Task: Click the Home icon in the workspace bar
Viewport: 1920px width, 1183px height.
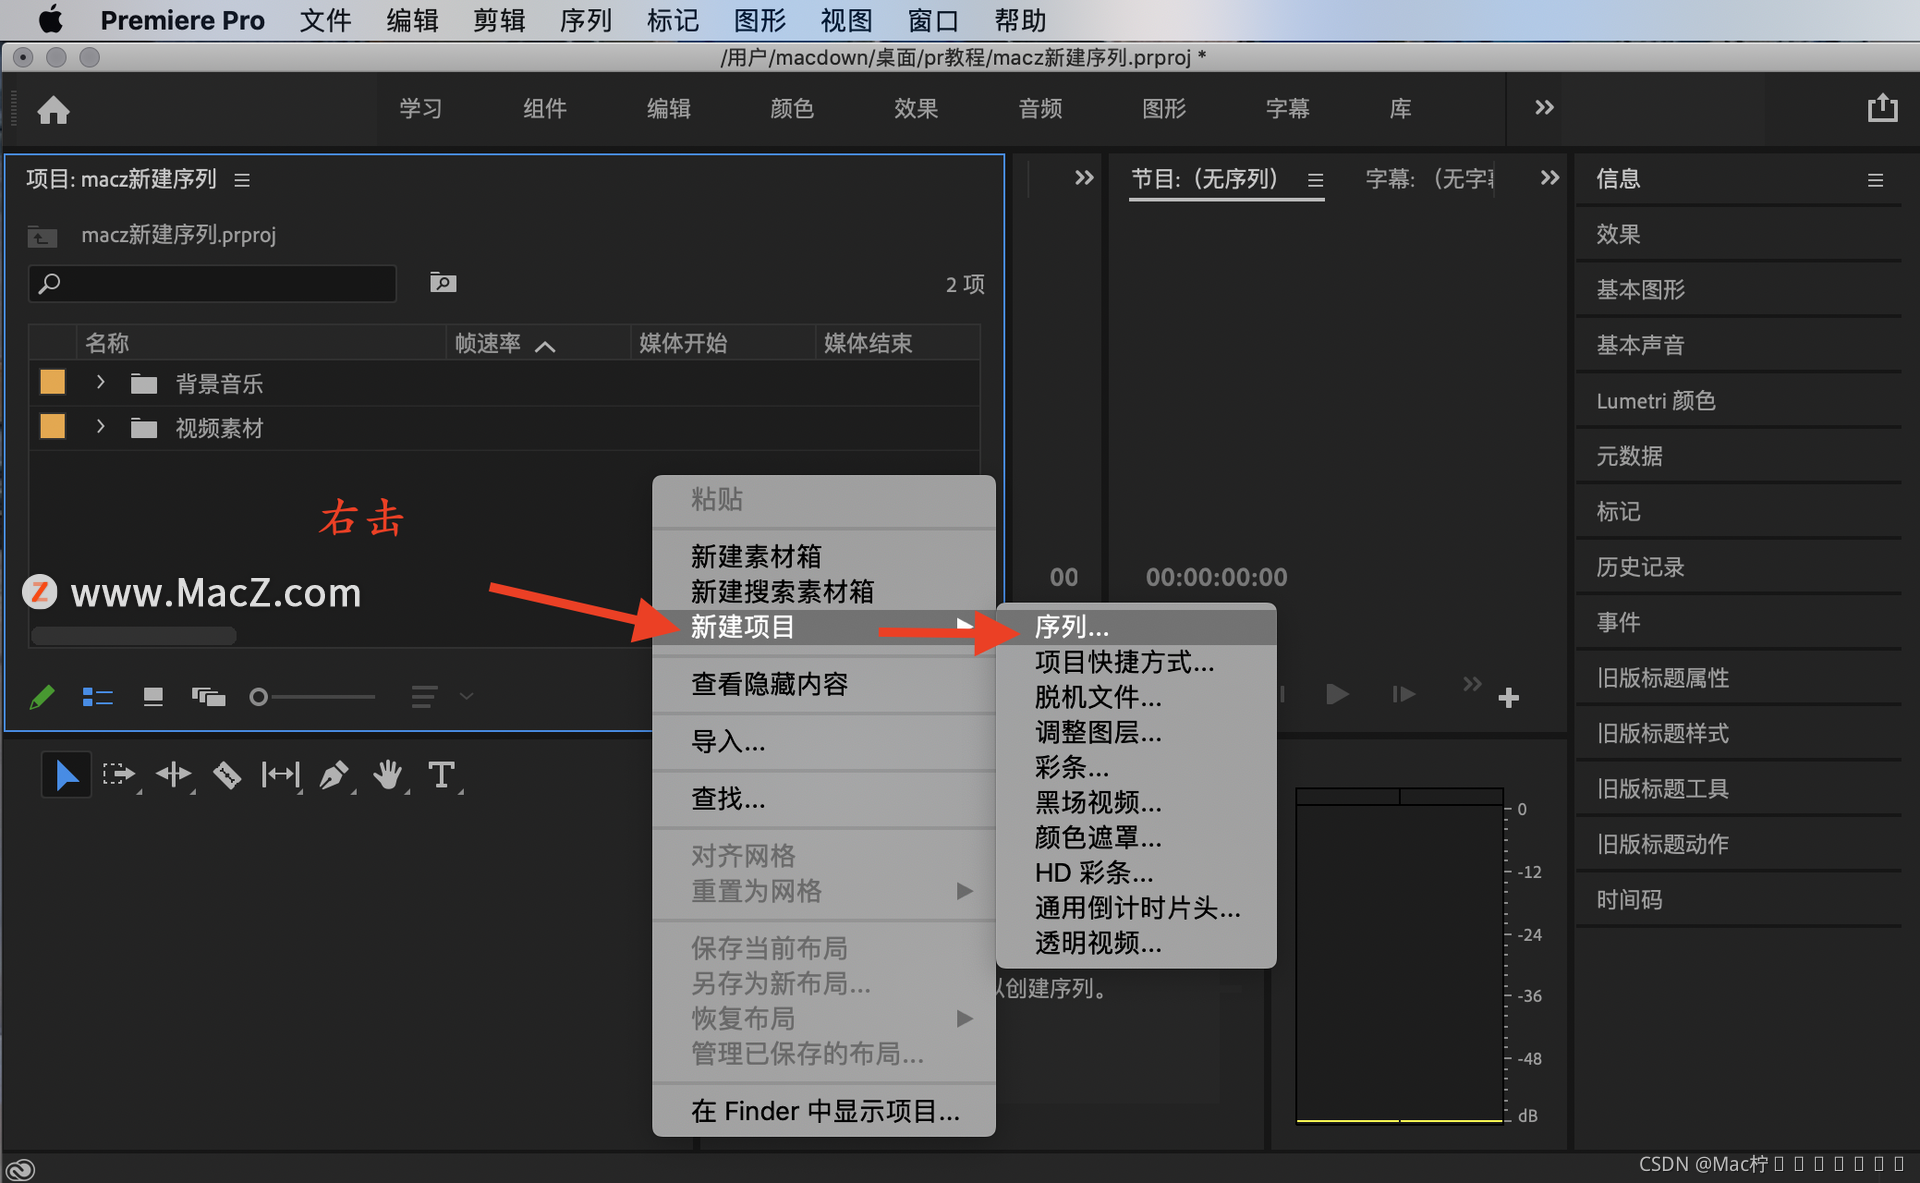Action: click(x=53, y=109)
